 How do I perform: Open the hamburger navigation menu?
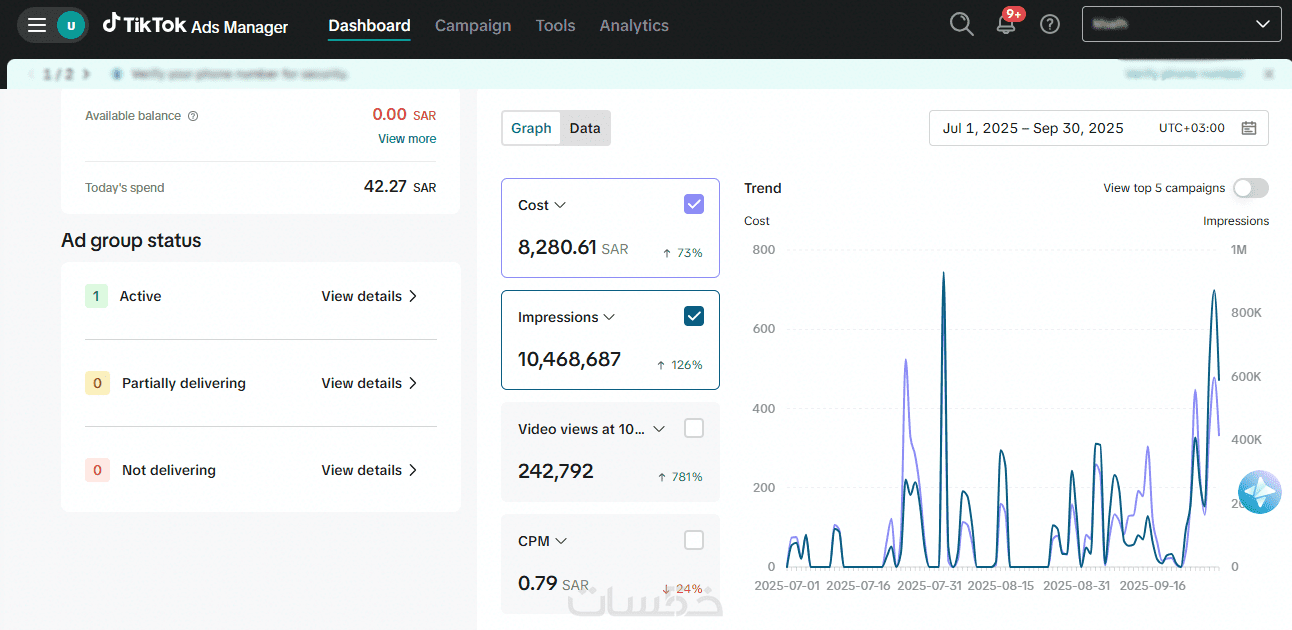37,25
